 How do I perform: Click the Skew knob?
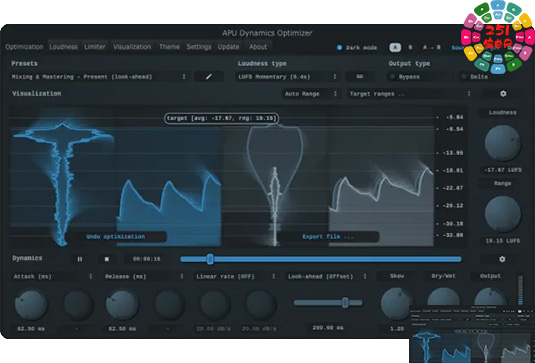(x=396, y=303)
